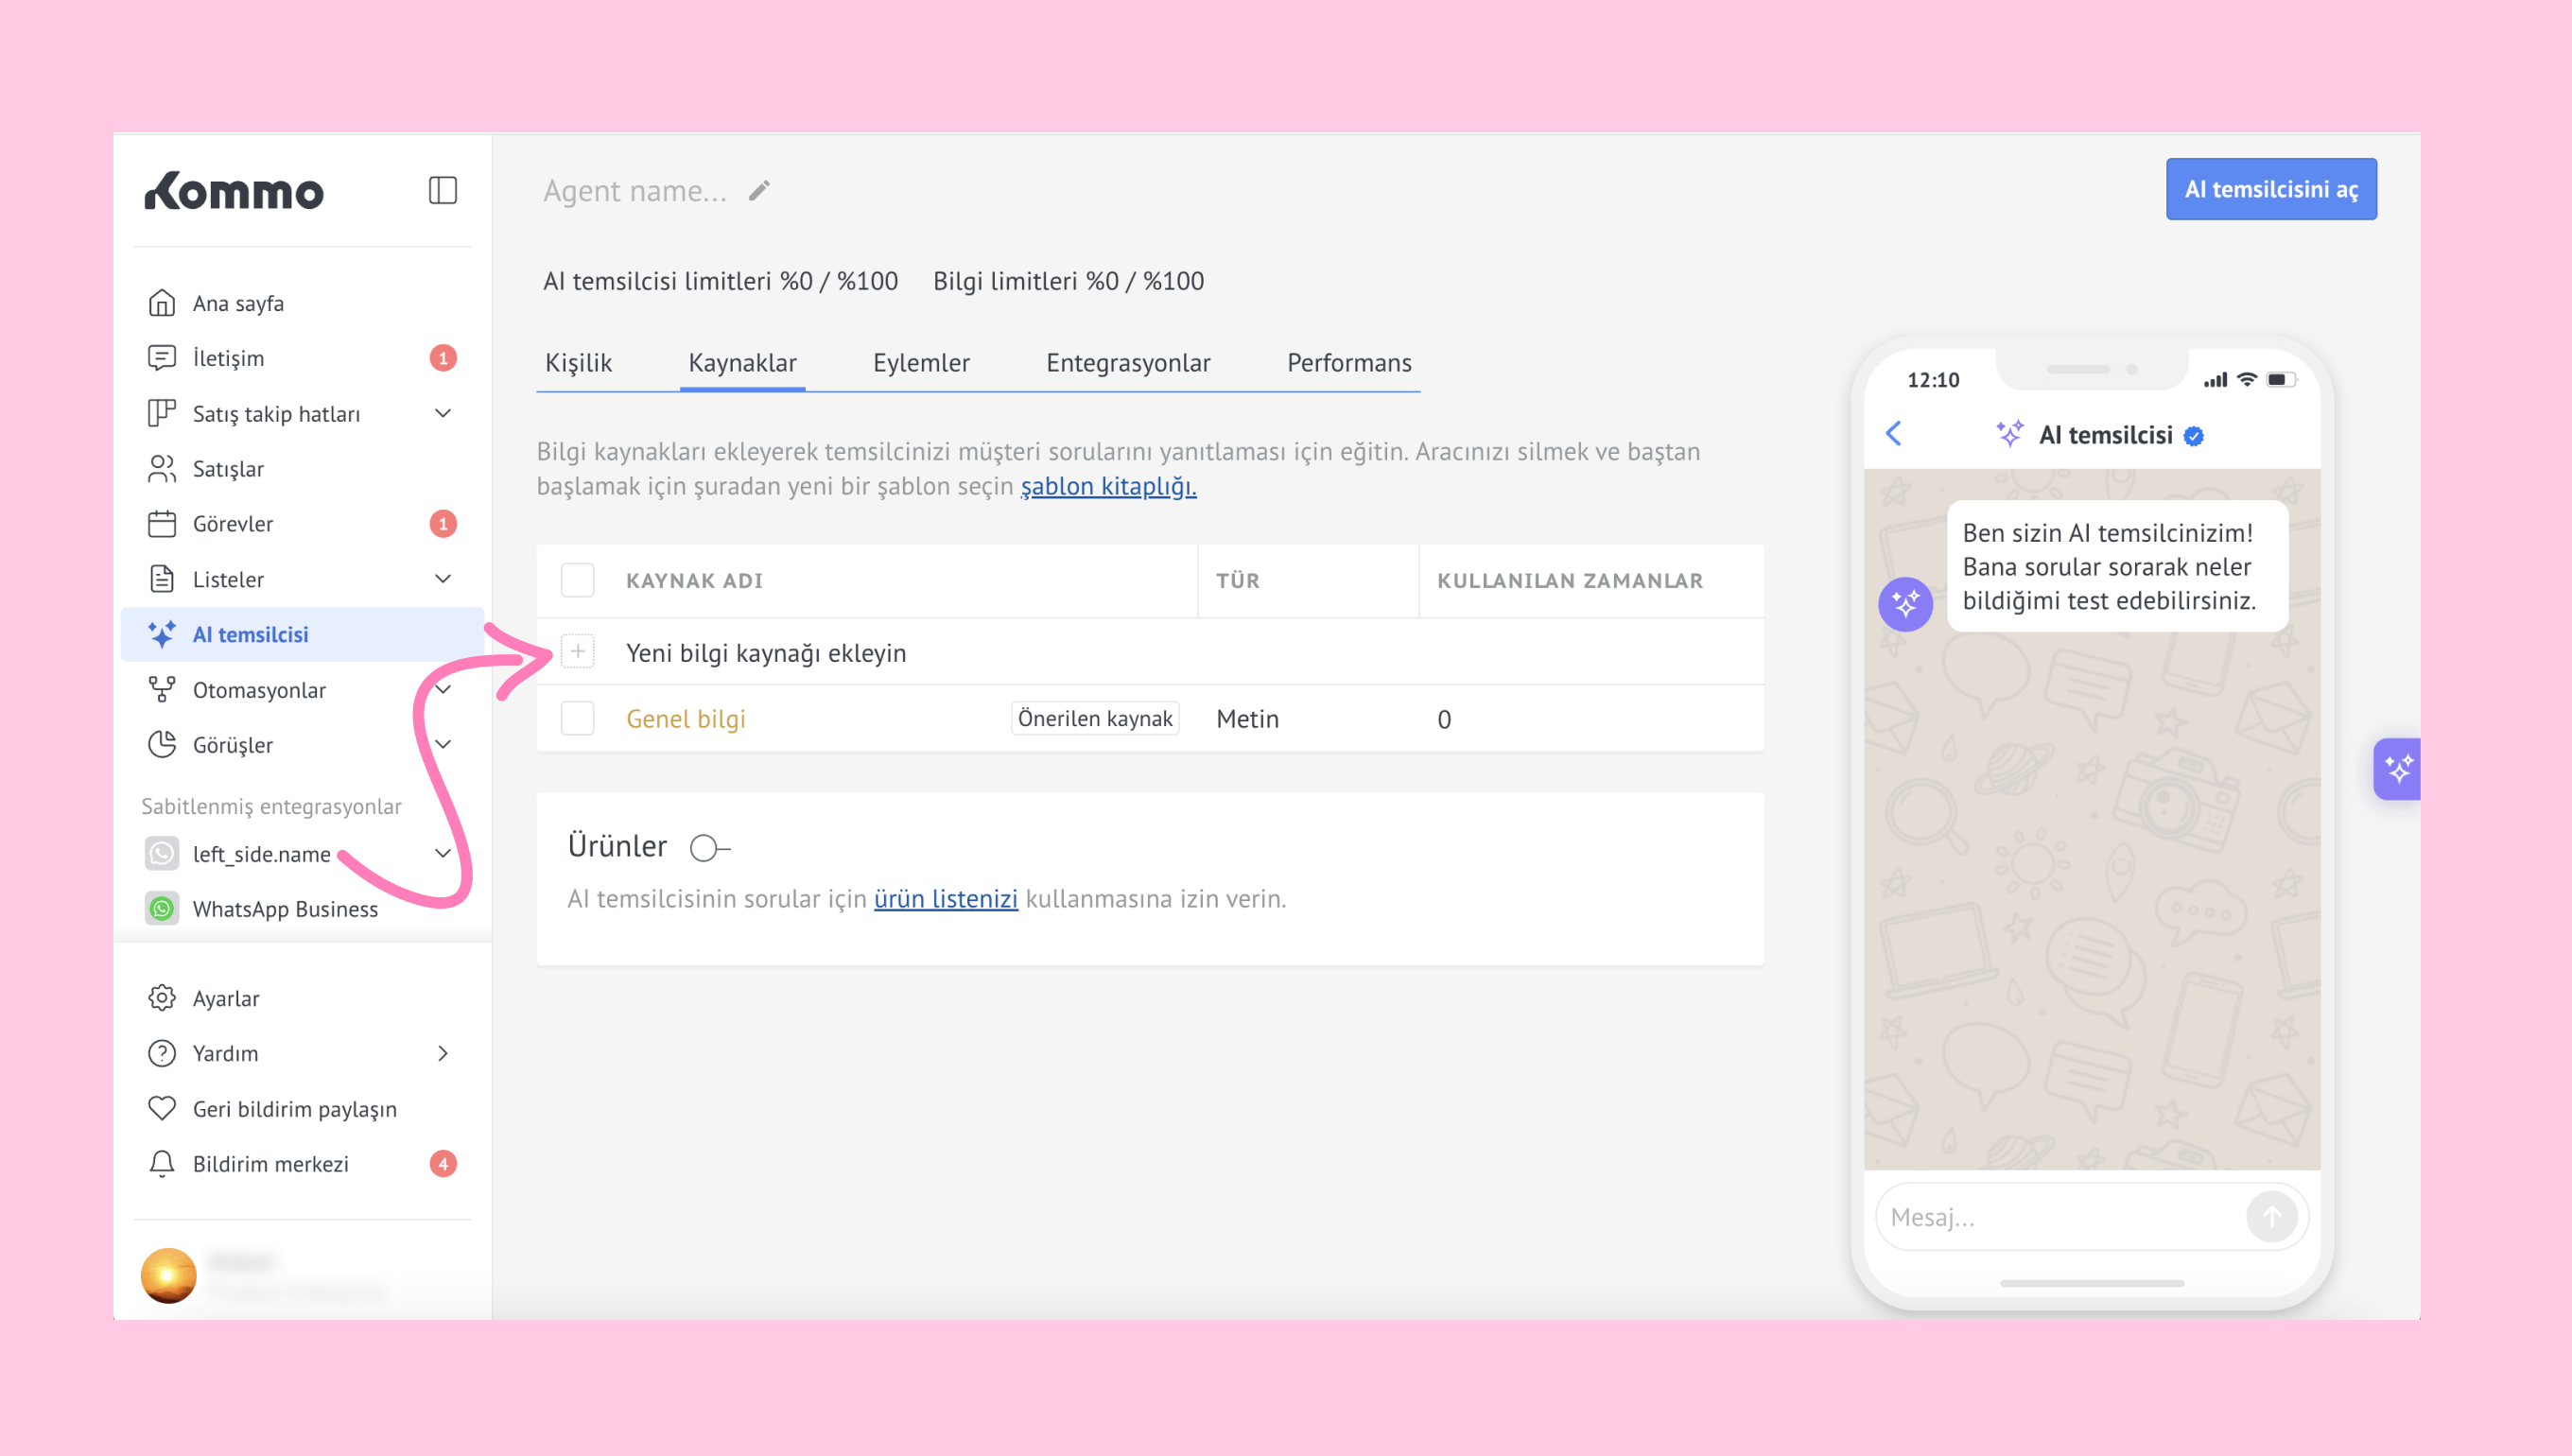
Task: Click the plus icon to add knowledge source
Action: [577, 652]
